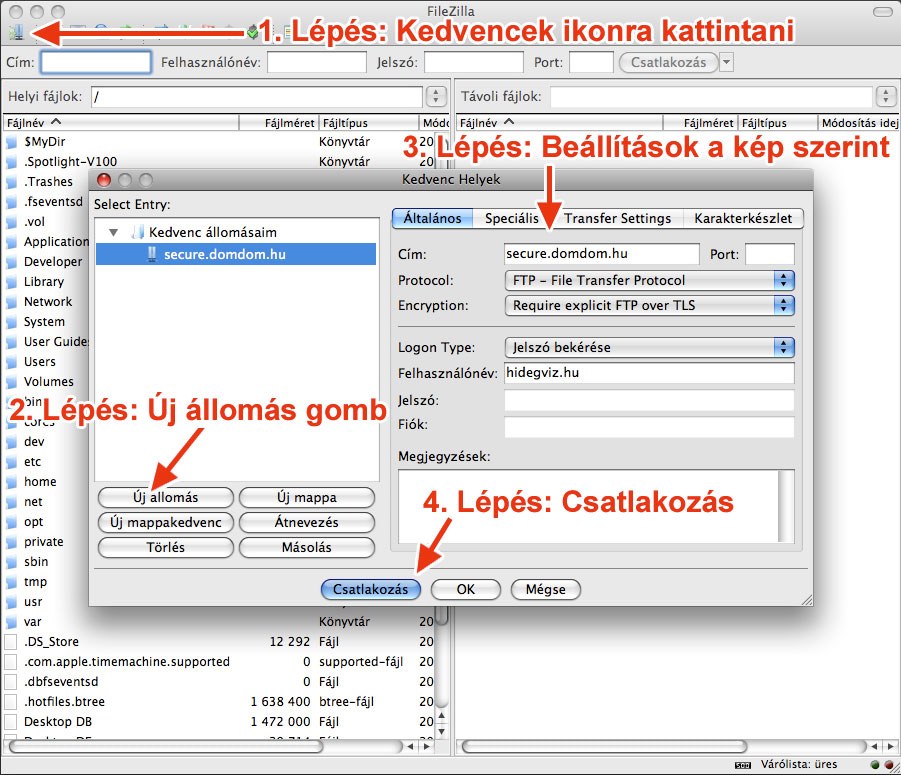Collapse the Kedvenc állomásaim tree node

(114, 233)
